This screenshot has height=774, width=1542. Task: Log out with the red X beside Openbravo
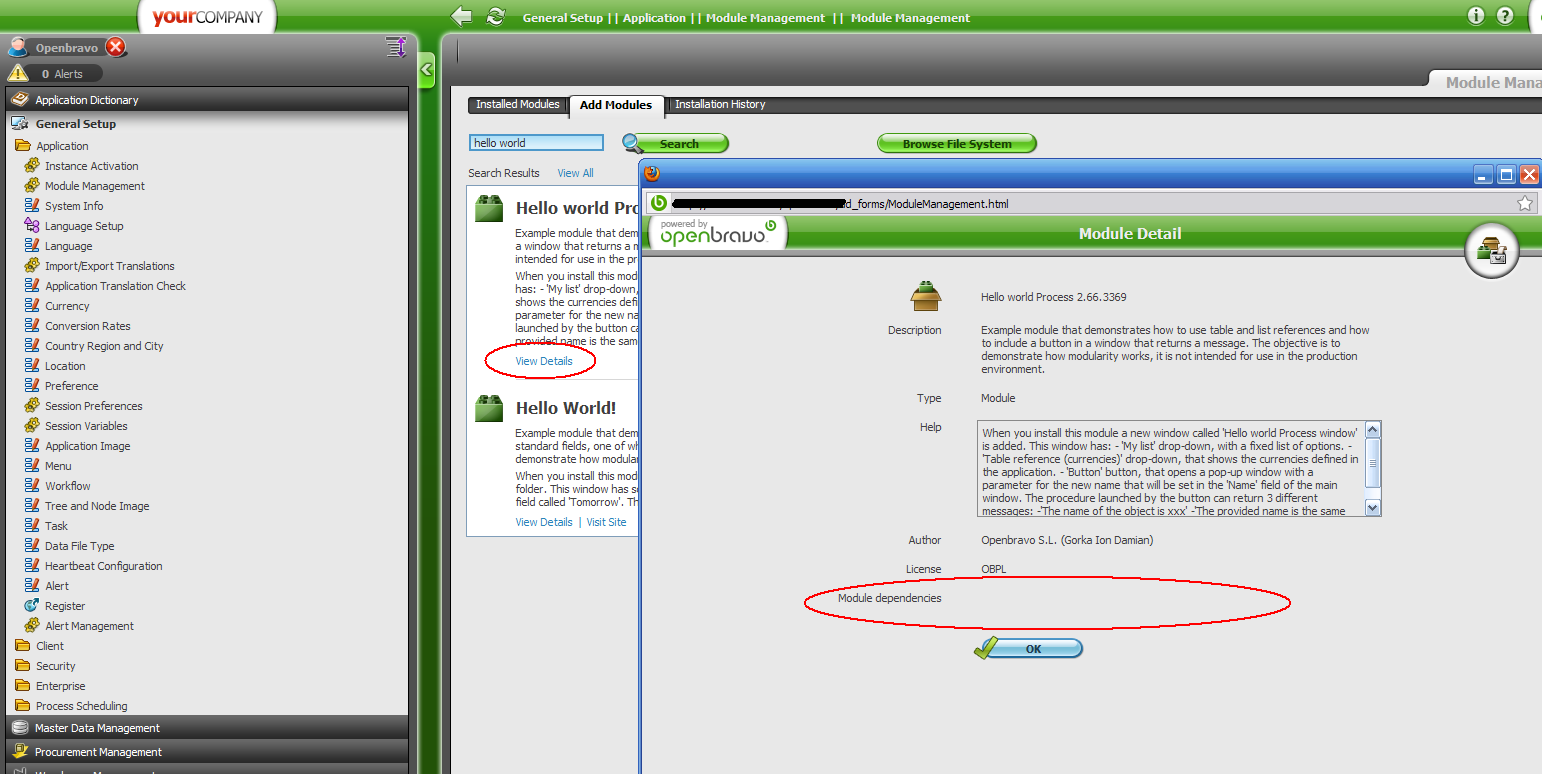116,47
